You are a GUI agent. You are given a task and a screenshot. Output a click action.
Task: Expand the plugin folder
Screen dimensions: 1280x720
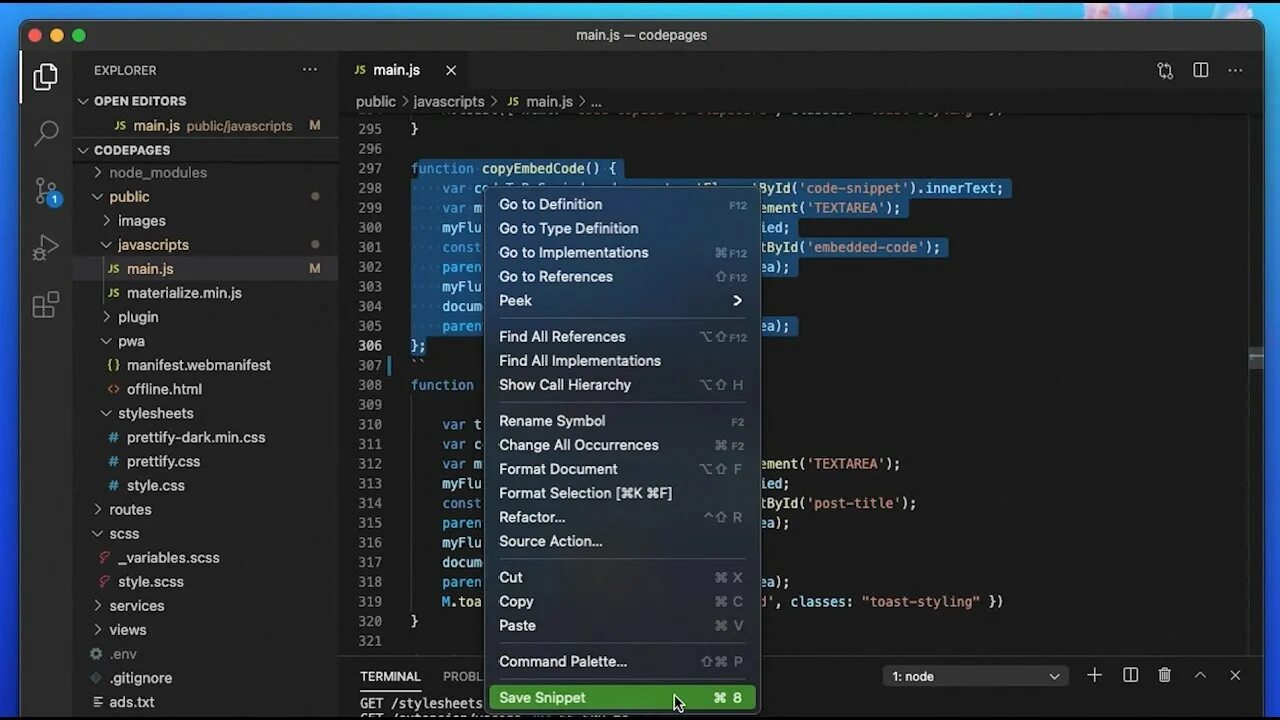138,317
